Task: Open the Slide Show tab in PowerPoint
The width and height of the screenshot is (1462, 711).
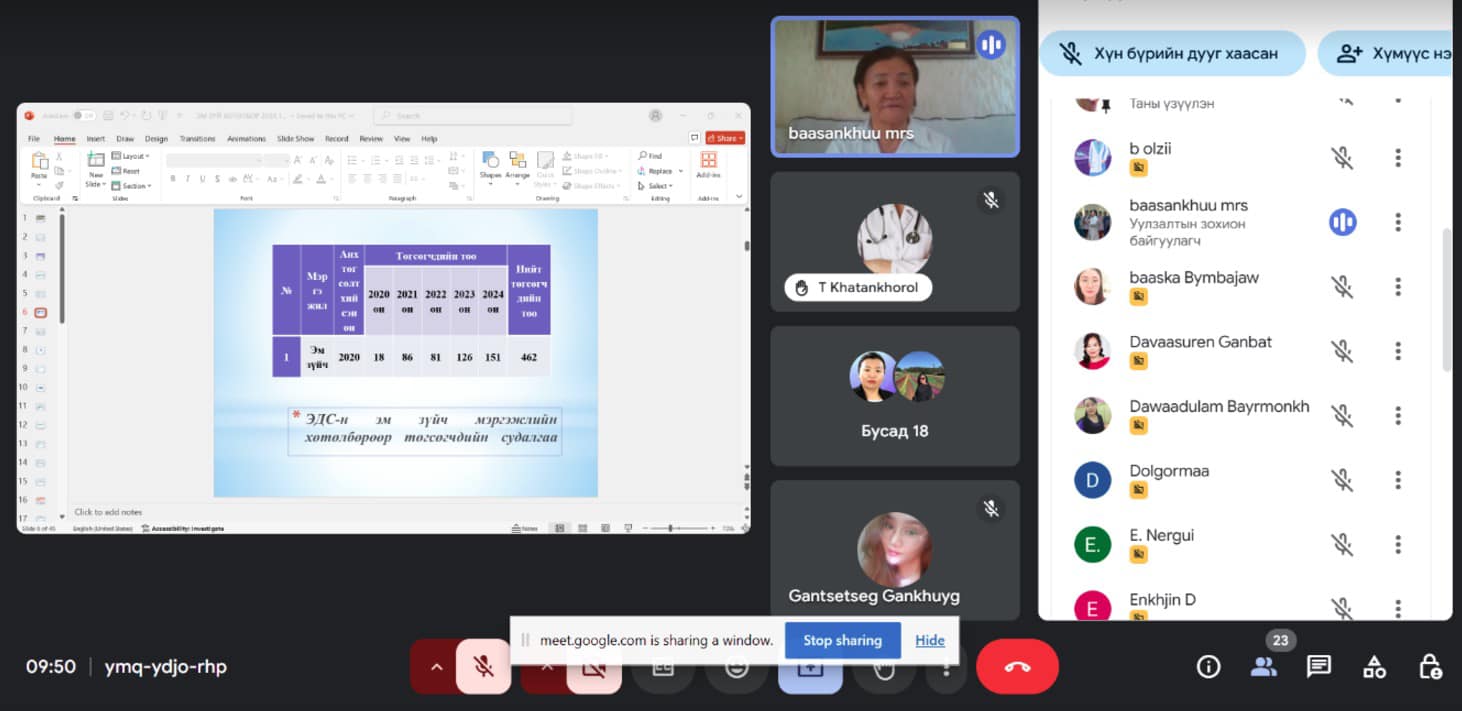Action: click(x=295, y=139)
